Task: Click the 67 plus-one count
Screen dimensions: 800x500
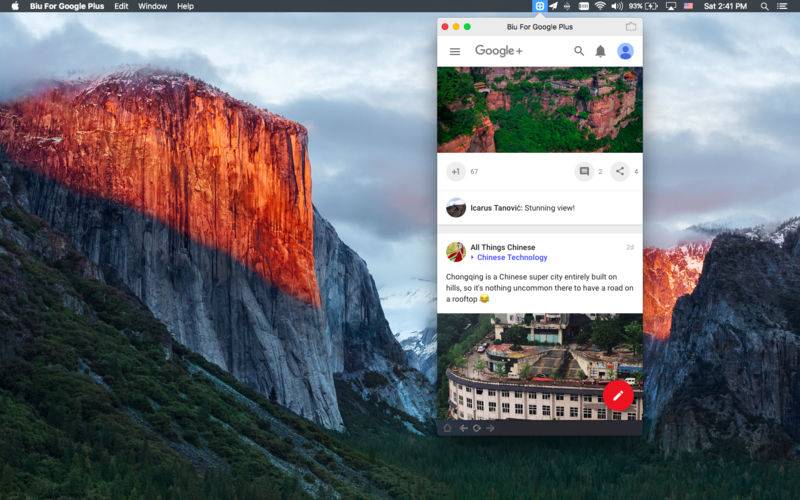Action: 474,171
